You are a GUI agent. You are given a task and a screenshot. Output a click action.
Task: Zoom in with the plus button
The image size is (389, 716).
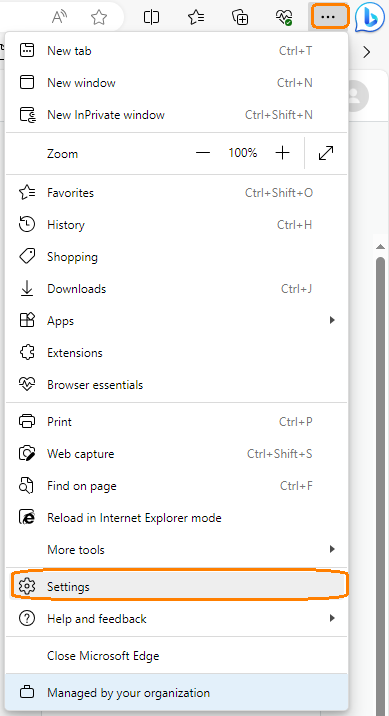coord(283,153)
